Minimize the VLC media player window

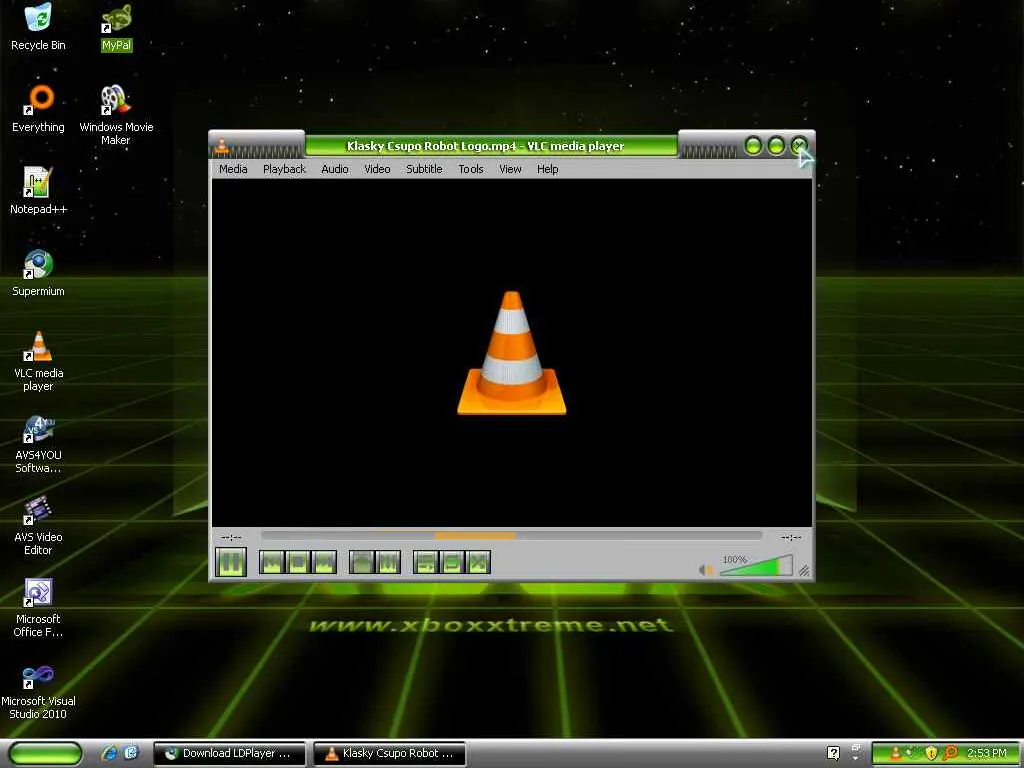753,146
